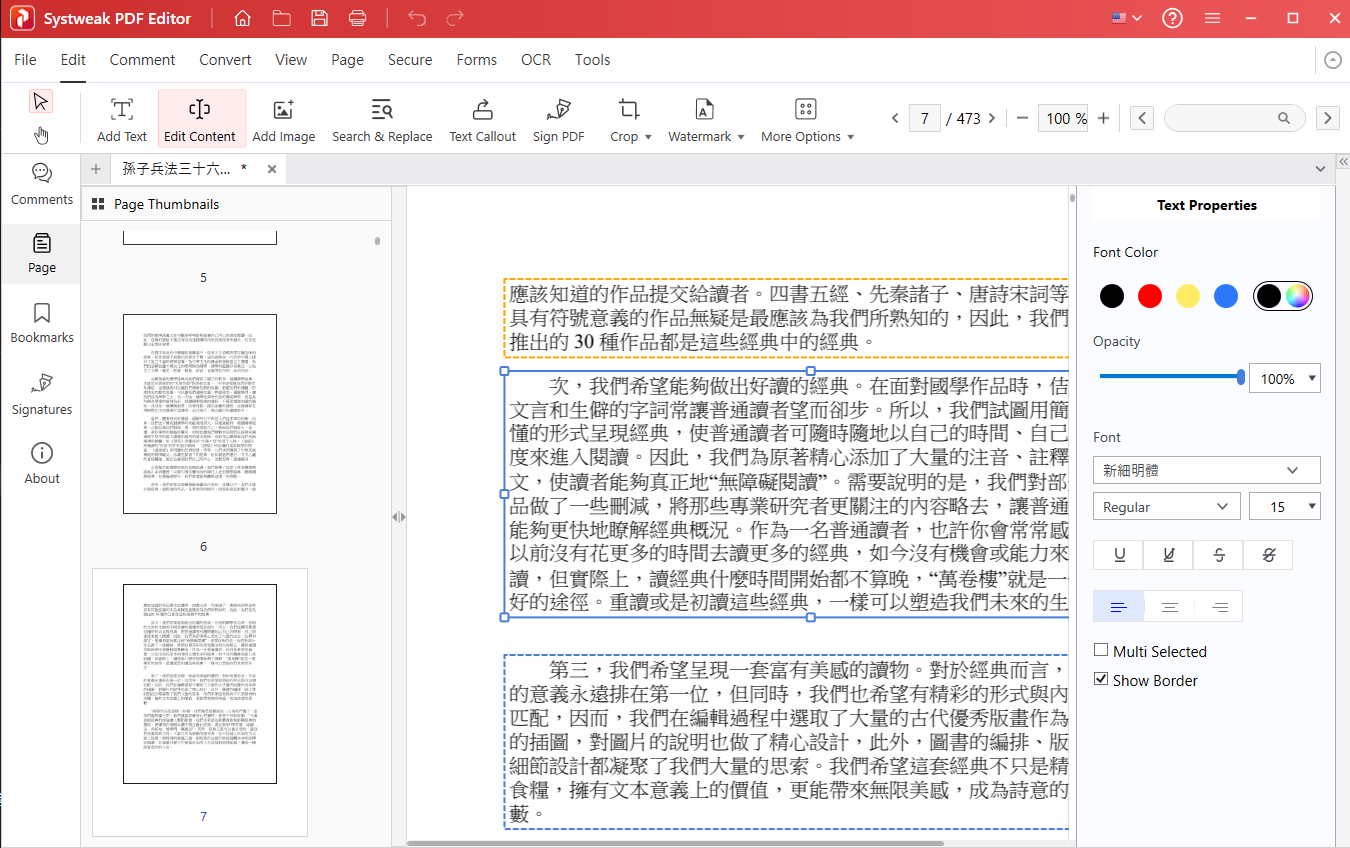1350x848 pixels.
Task: Uncheck the Show Border checkbox
Action: [x=1101, y=679]
